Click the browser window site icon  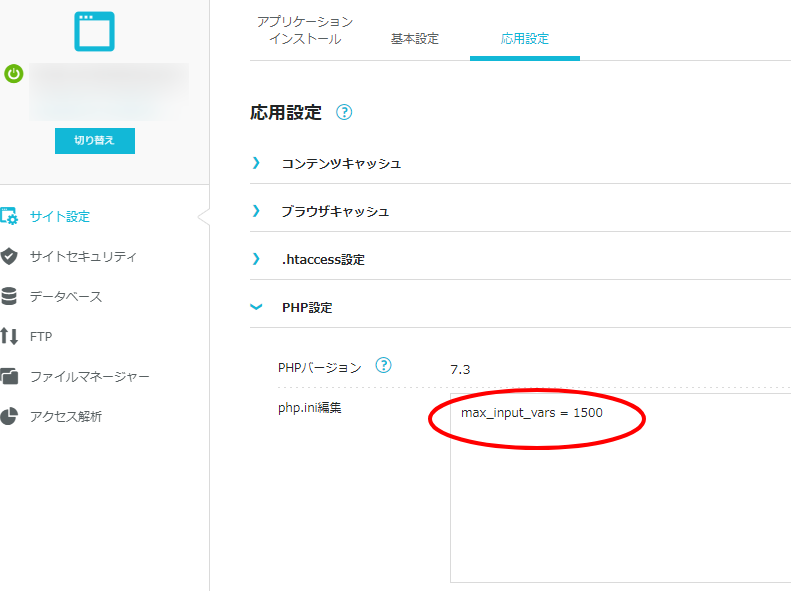click(x=94, y=31)
